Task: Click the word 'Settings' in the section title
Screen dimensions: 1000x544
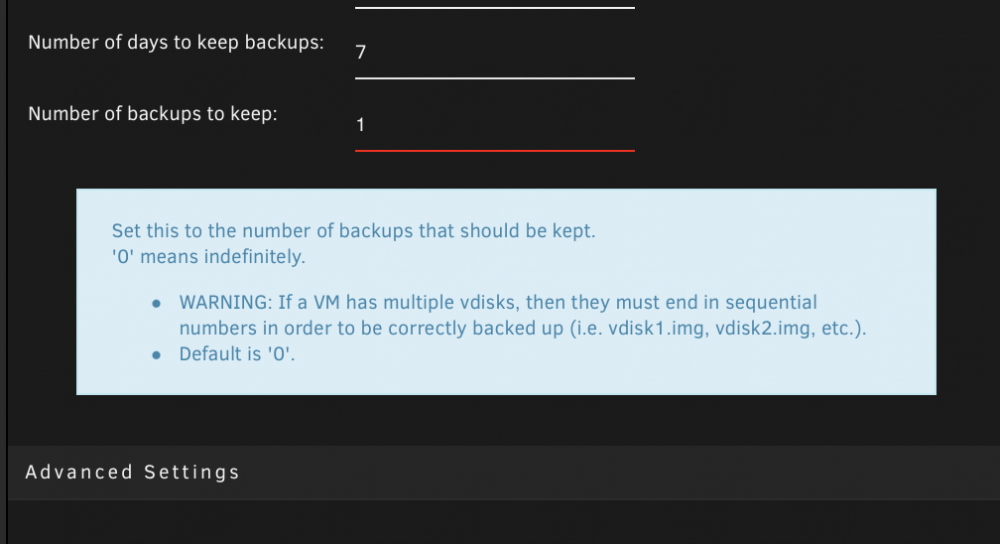Action: point(191,473)
